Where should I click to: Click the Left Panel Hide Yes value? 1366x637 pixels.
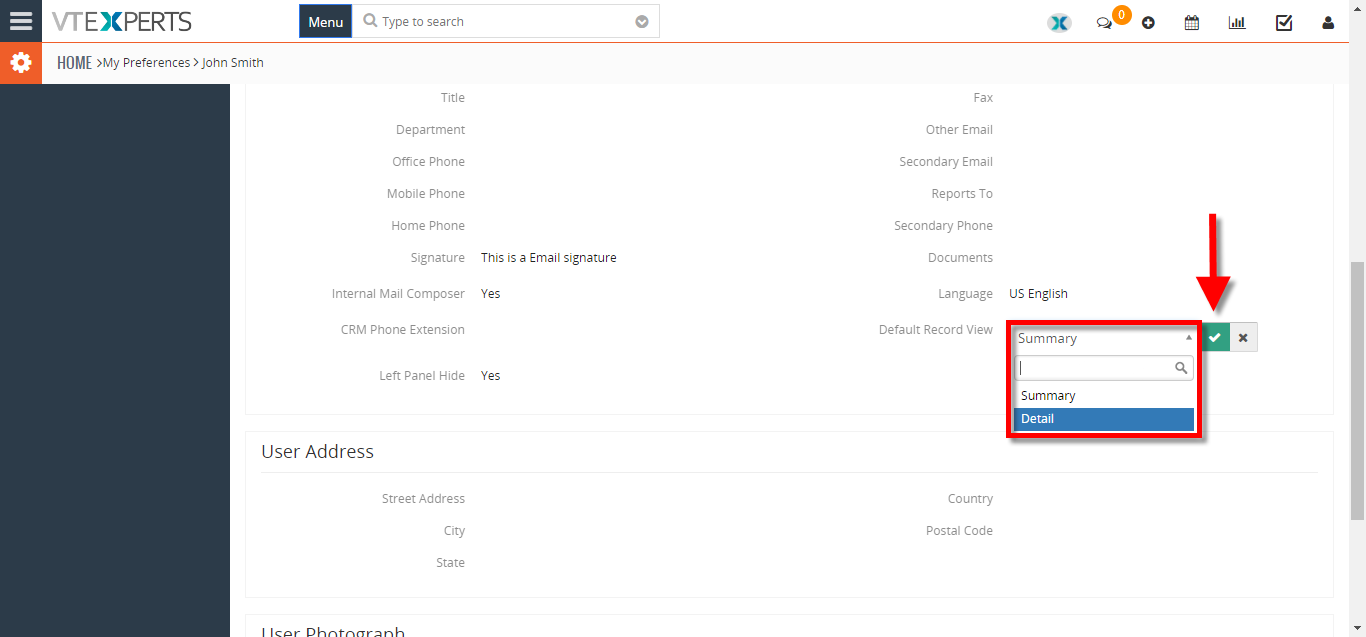(490, 376)
